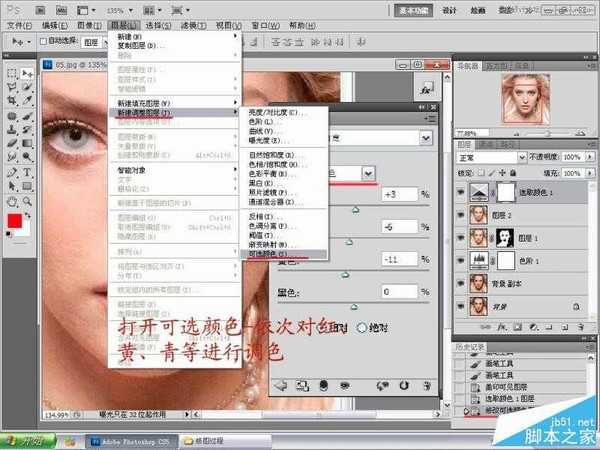Expand the 智能对象 submenu
This screenshot has width=600, height=450.
pos(175,170)
